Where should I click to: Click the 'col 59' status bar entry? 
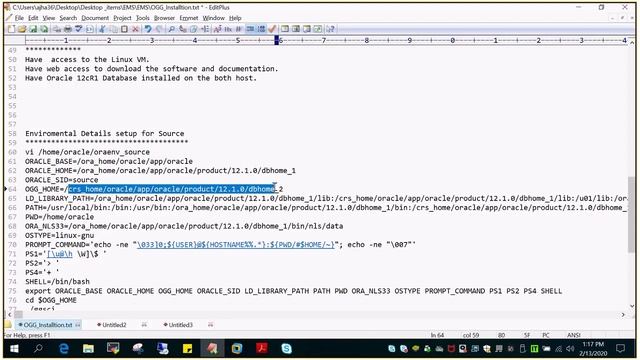tap(471, 335)
